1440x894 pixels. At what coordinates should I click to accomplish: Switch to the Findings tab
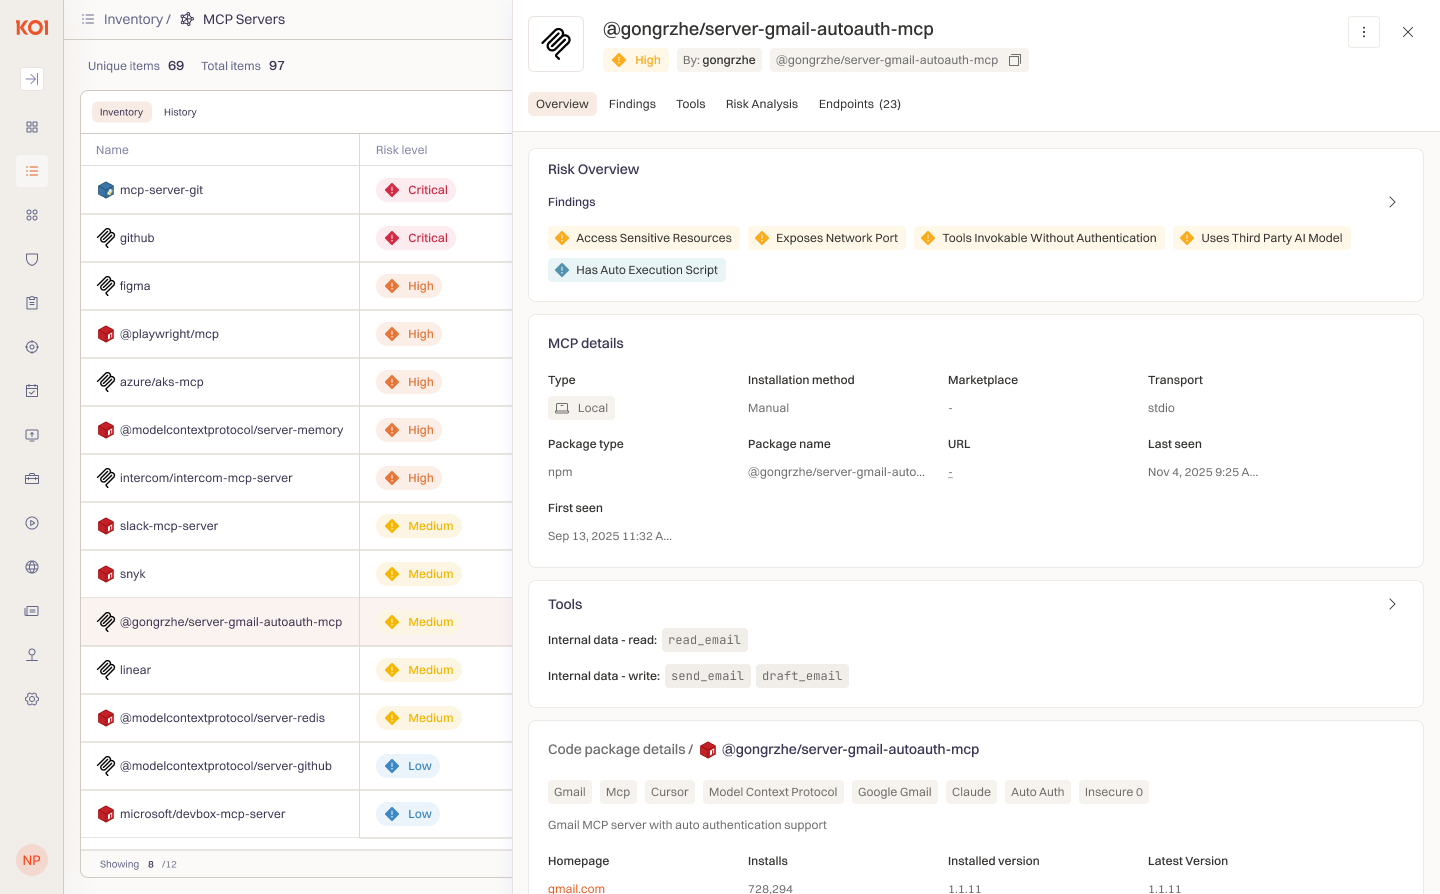(632, 104)
